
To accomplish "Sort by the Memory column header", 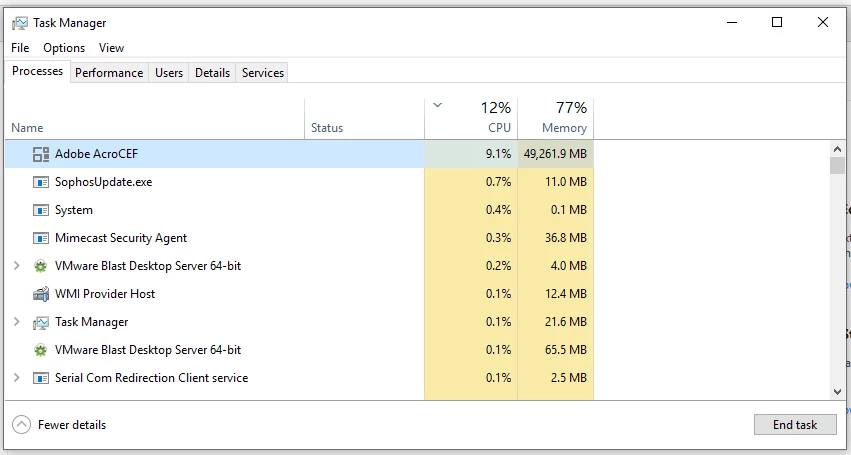I will pos(556,118).
